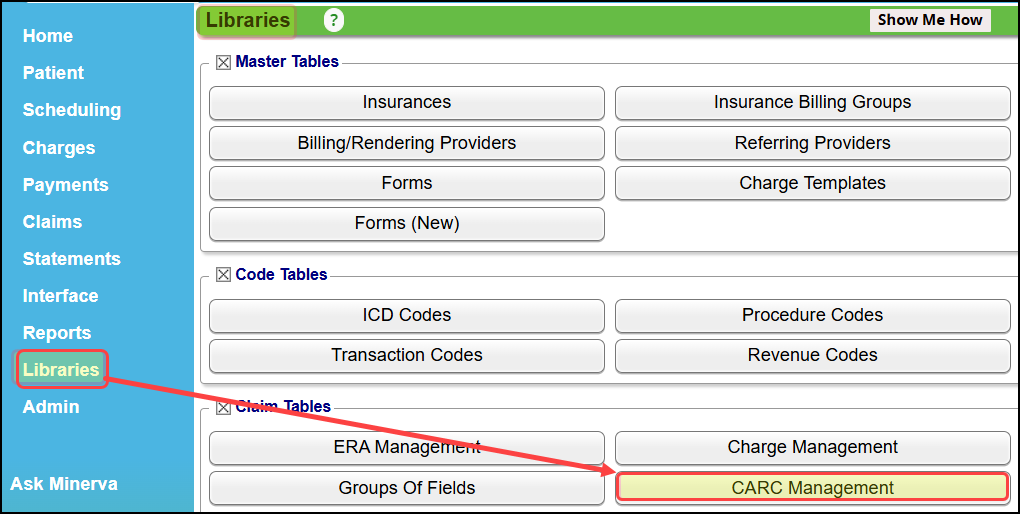The height and width of the screenshot is (514, 1020).
Task: Open ERA Management
Action: point(407,448)
